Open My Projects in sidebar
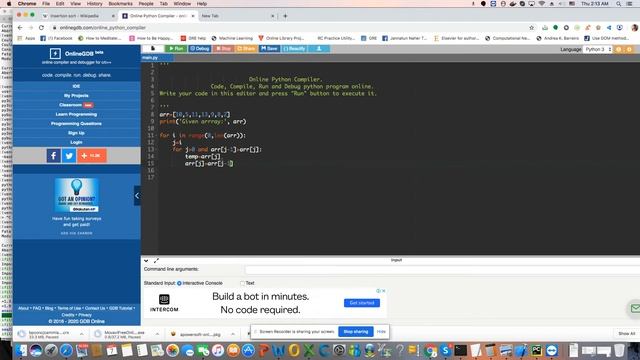Image resolution: width=640 pixels, height=360 pixels. point(76,96)
